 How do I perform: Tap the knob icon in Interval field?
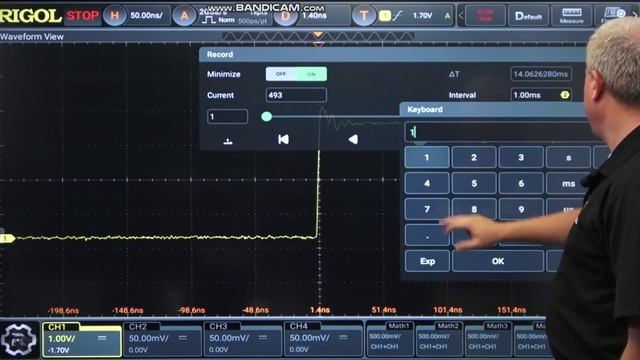click(x=565, y=95)
